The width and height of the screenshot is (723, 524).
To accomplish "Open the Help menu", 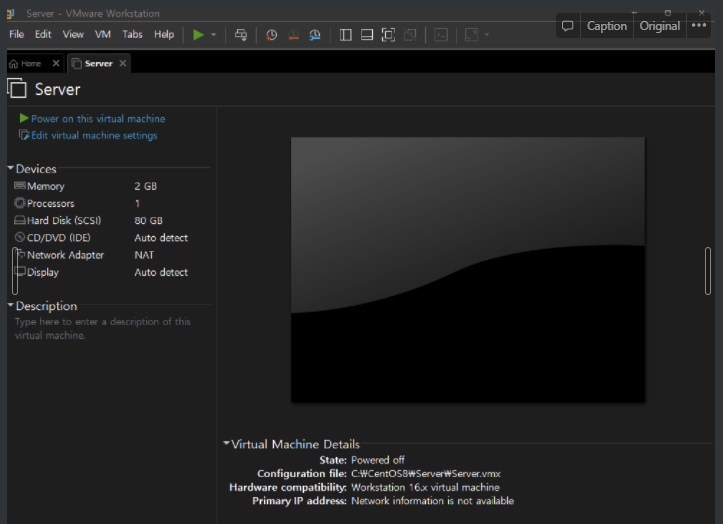I will pyautogui.click(x=164, y=34).
